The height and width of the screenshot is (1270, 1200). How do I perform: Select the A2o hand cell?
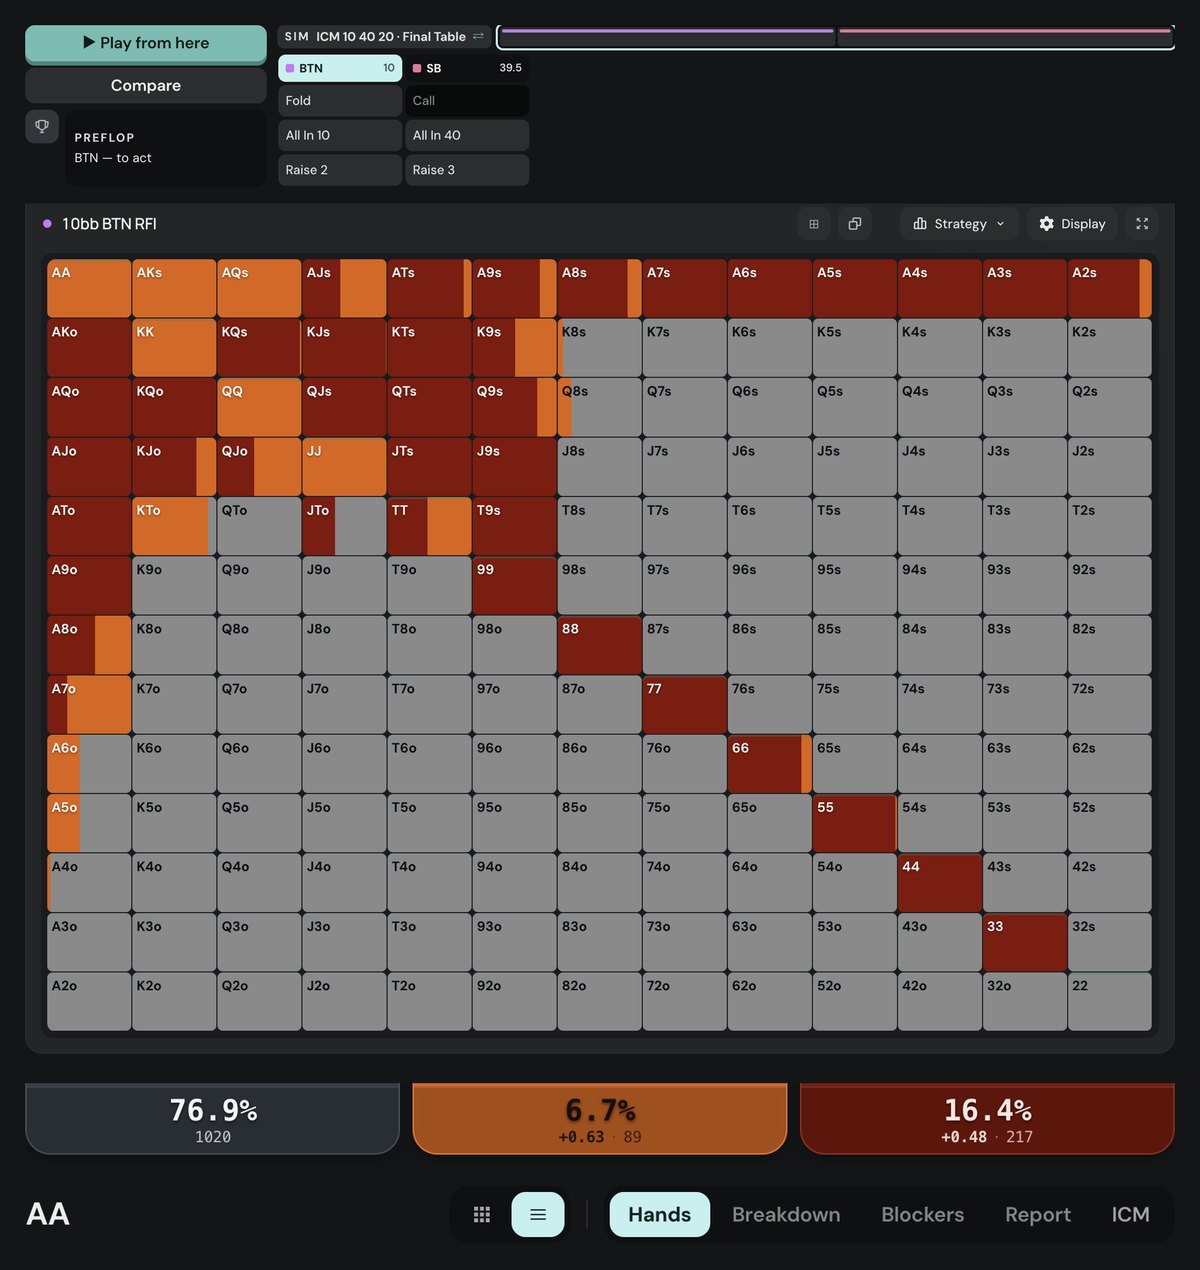coord(89,1002)
